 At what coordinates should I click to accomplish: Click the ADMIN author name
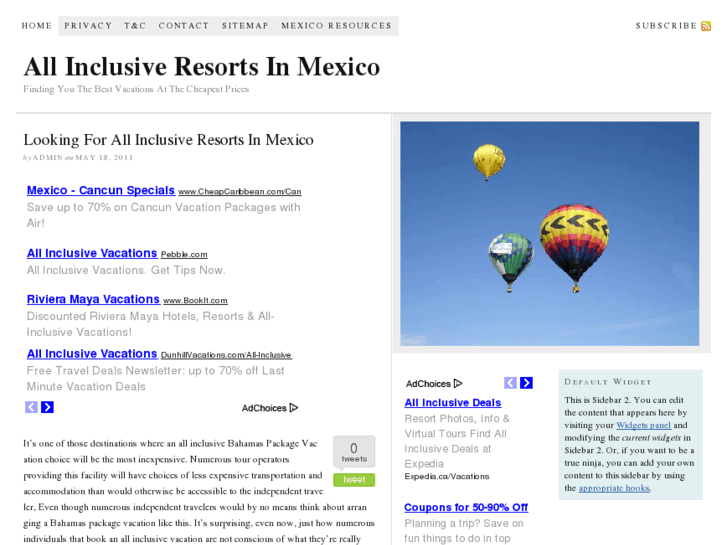tap(48, 158)
